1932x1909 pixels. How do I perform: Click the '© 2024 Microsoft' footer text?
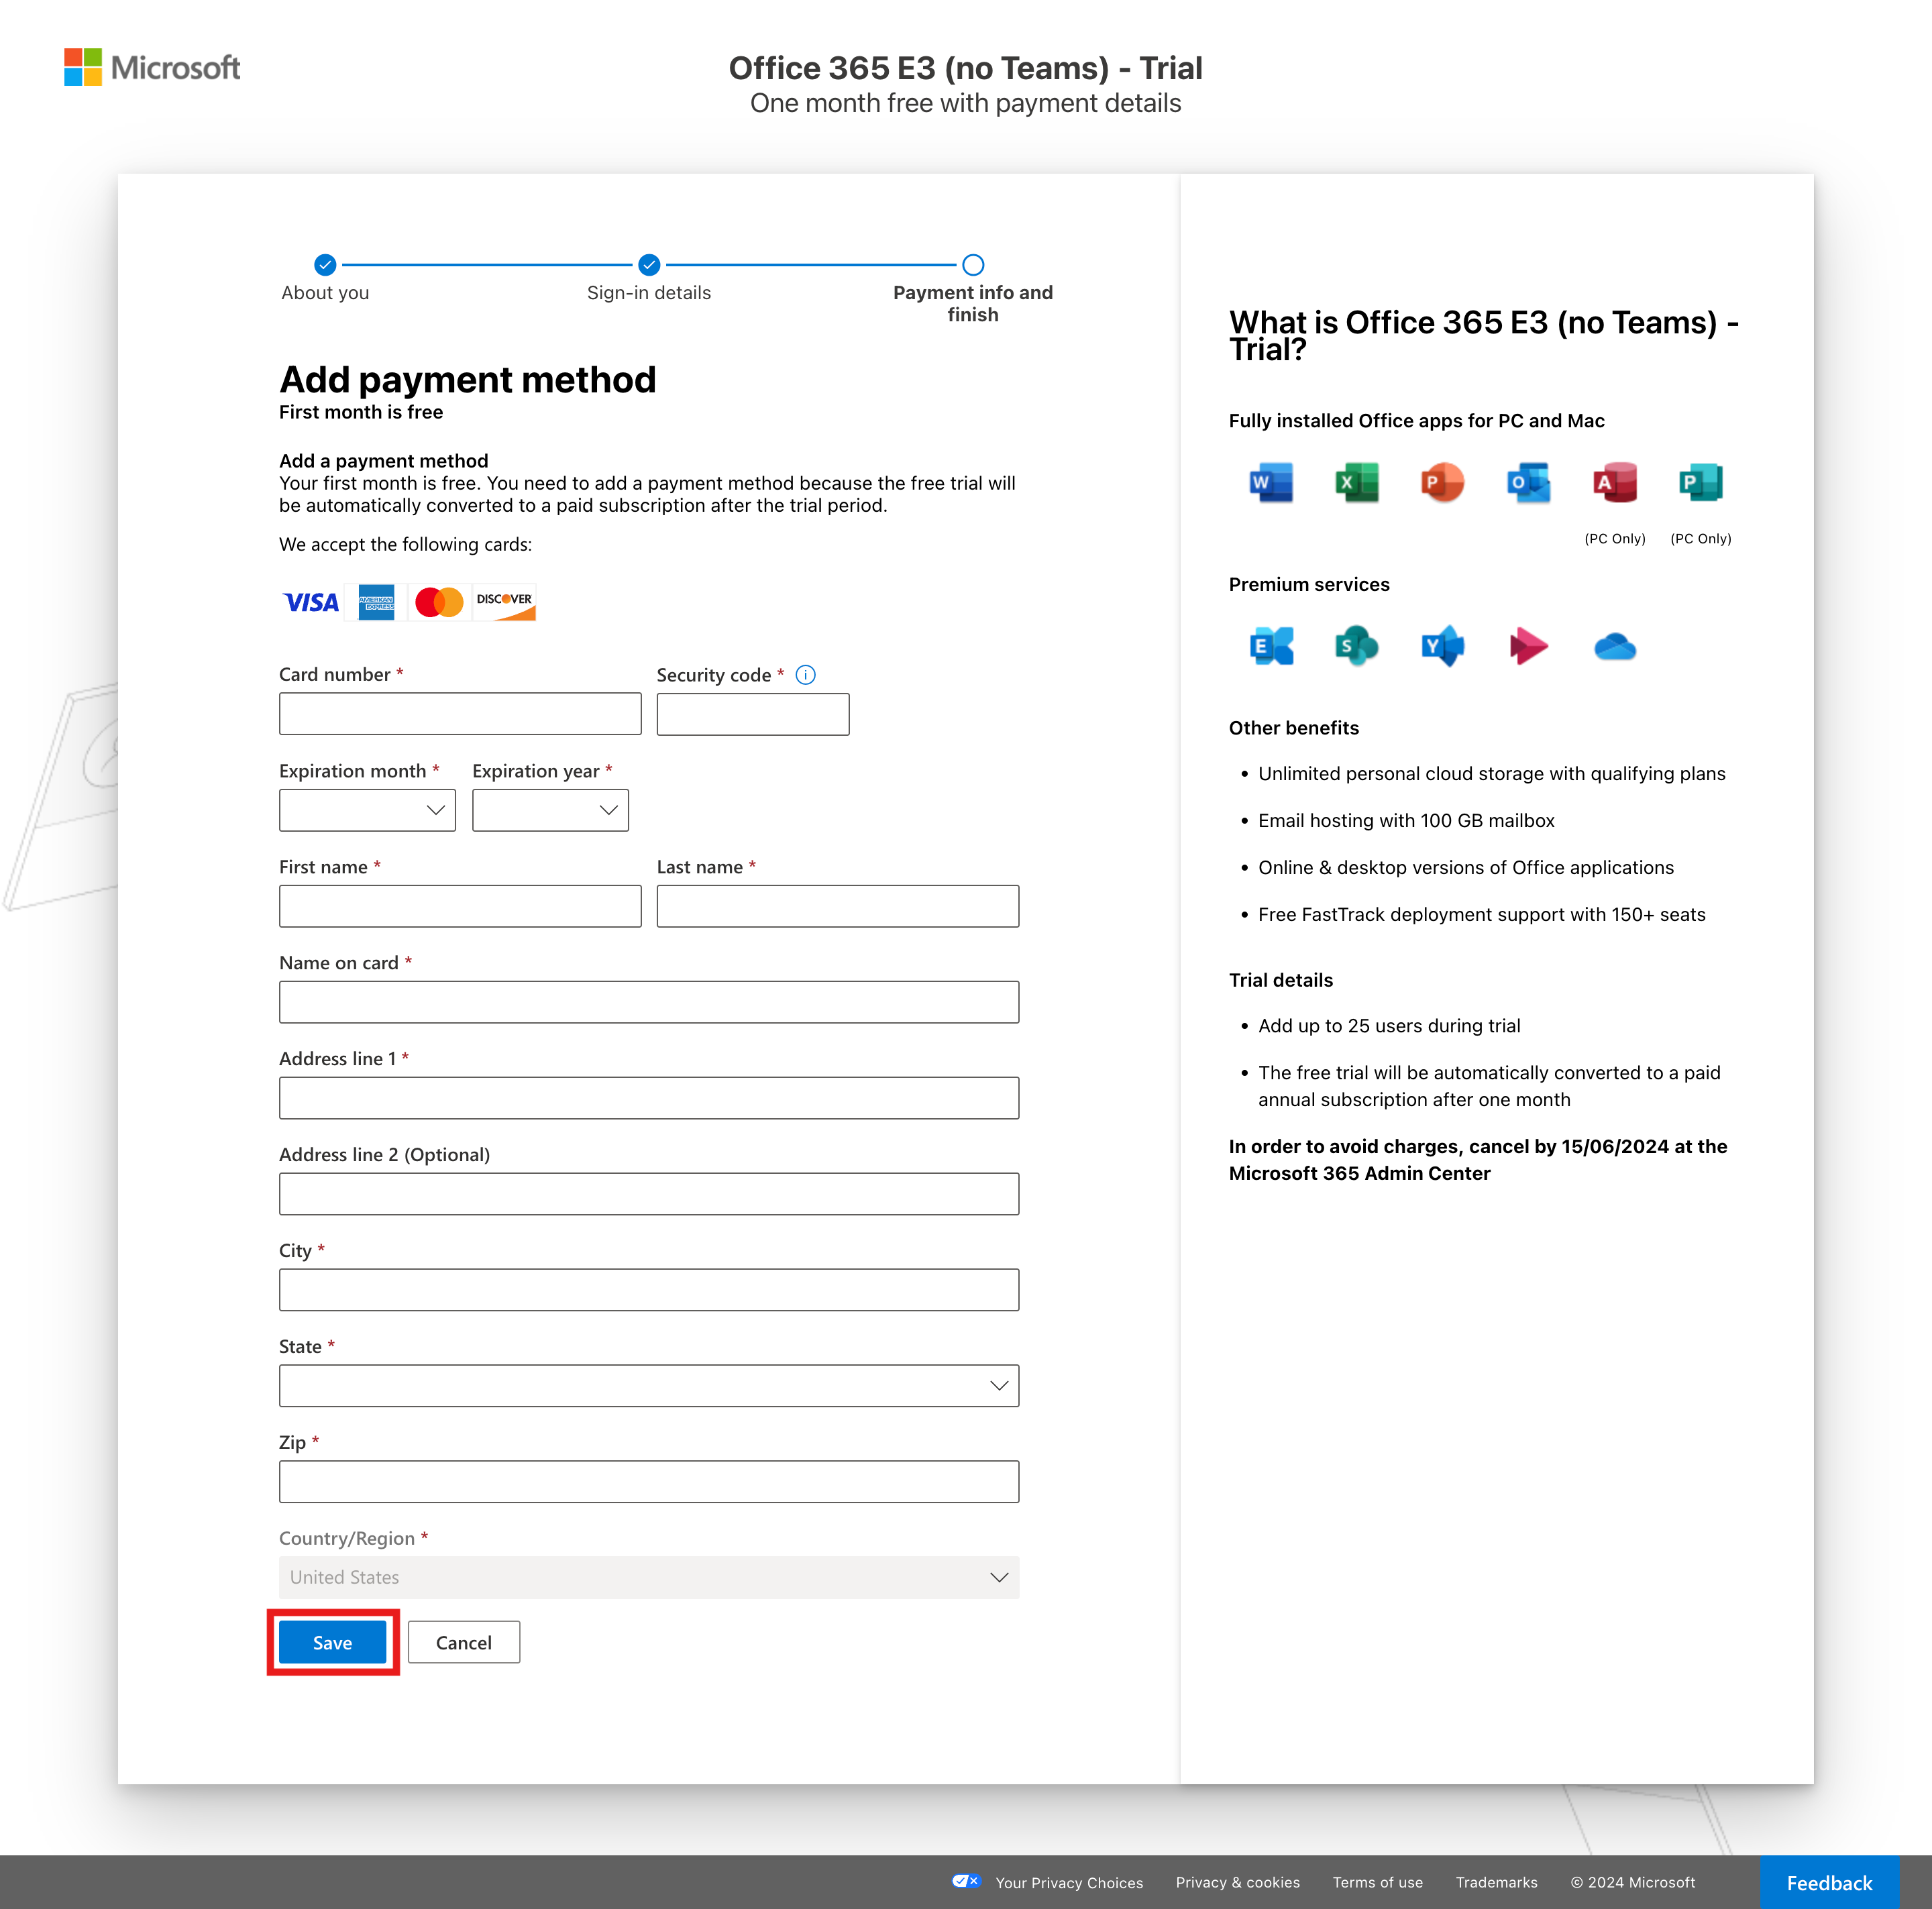tap(1633, 1882)
